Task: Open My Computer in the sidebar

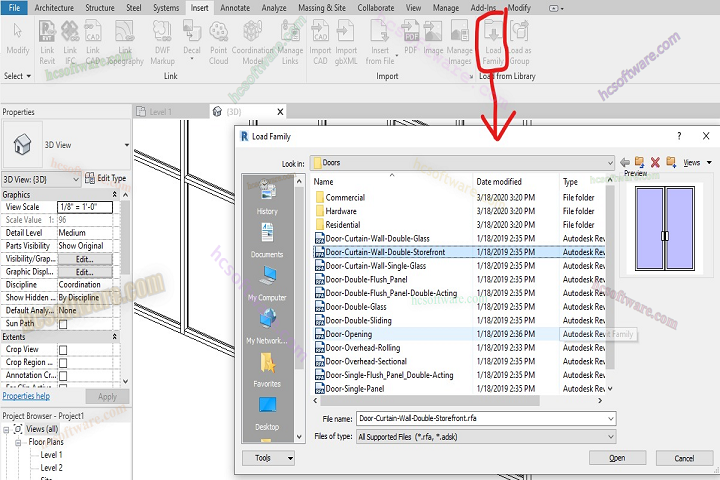Action: (x=267, y=283)
